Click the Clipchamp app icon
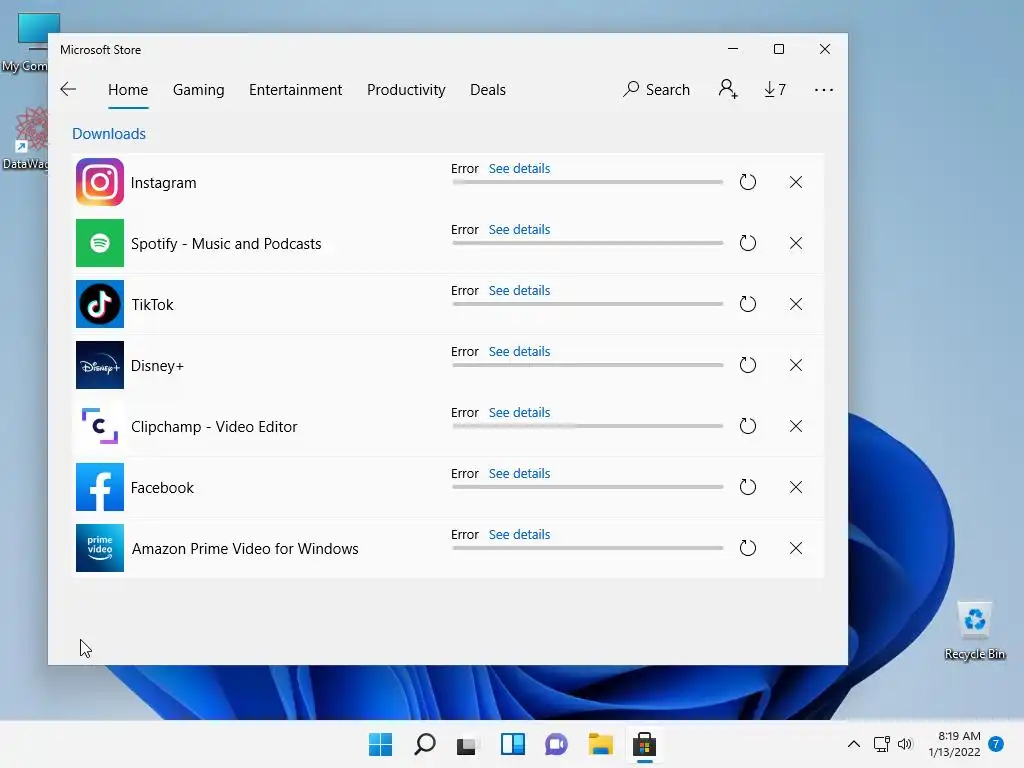This screenshot has height=768, width=1024. point(100,426)
